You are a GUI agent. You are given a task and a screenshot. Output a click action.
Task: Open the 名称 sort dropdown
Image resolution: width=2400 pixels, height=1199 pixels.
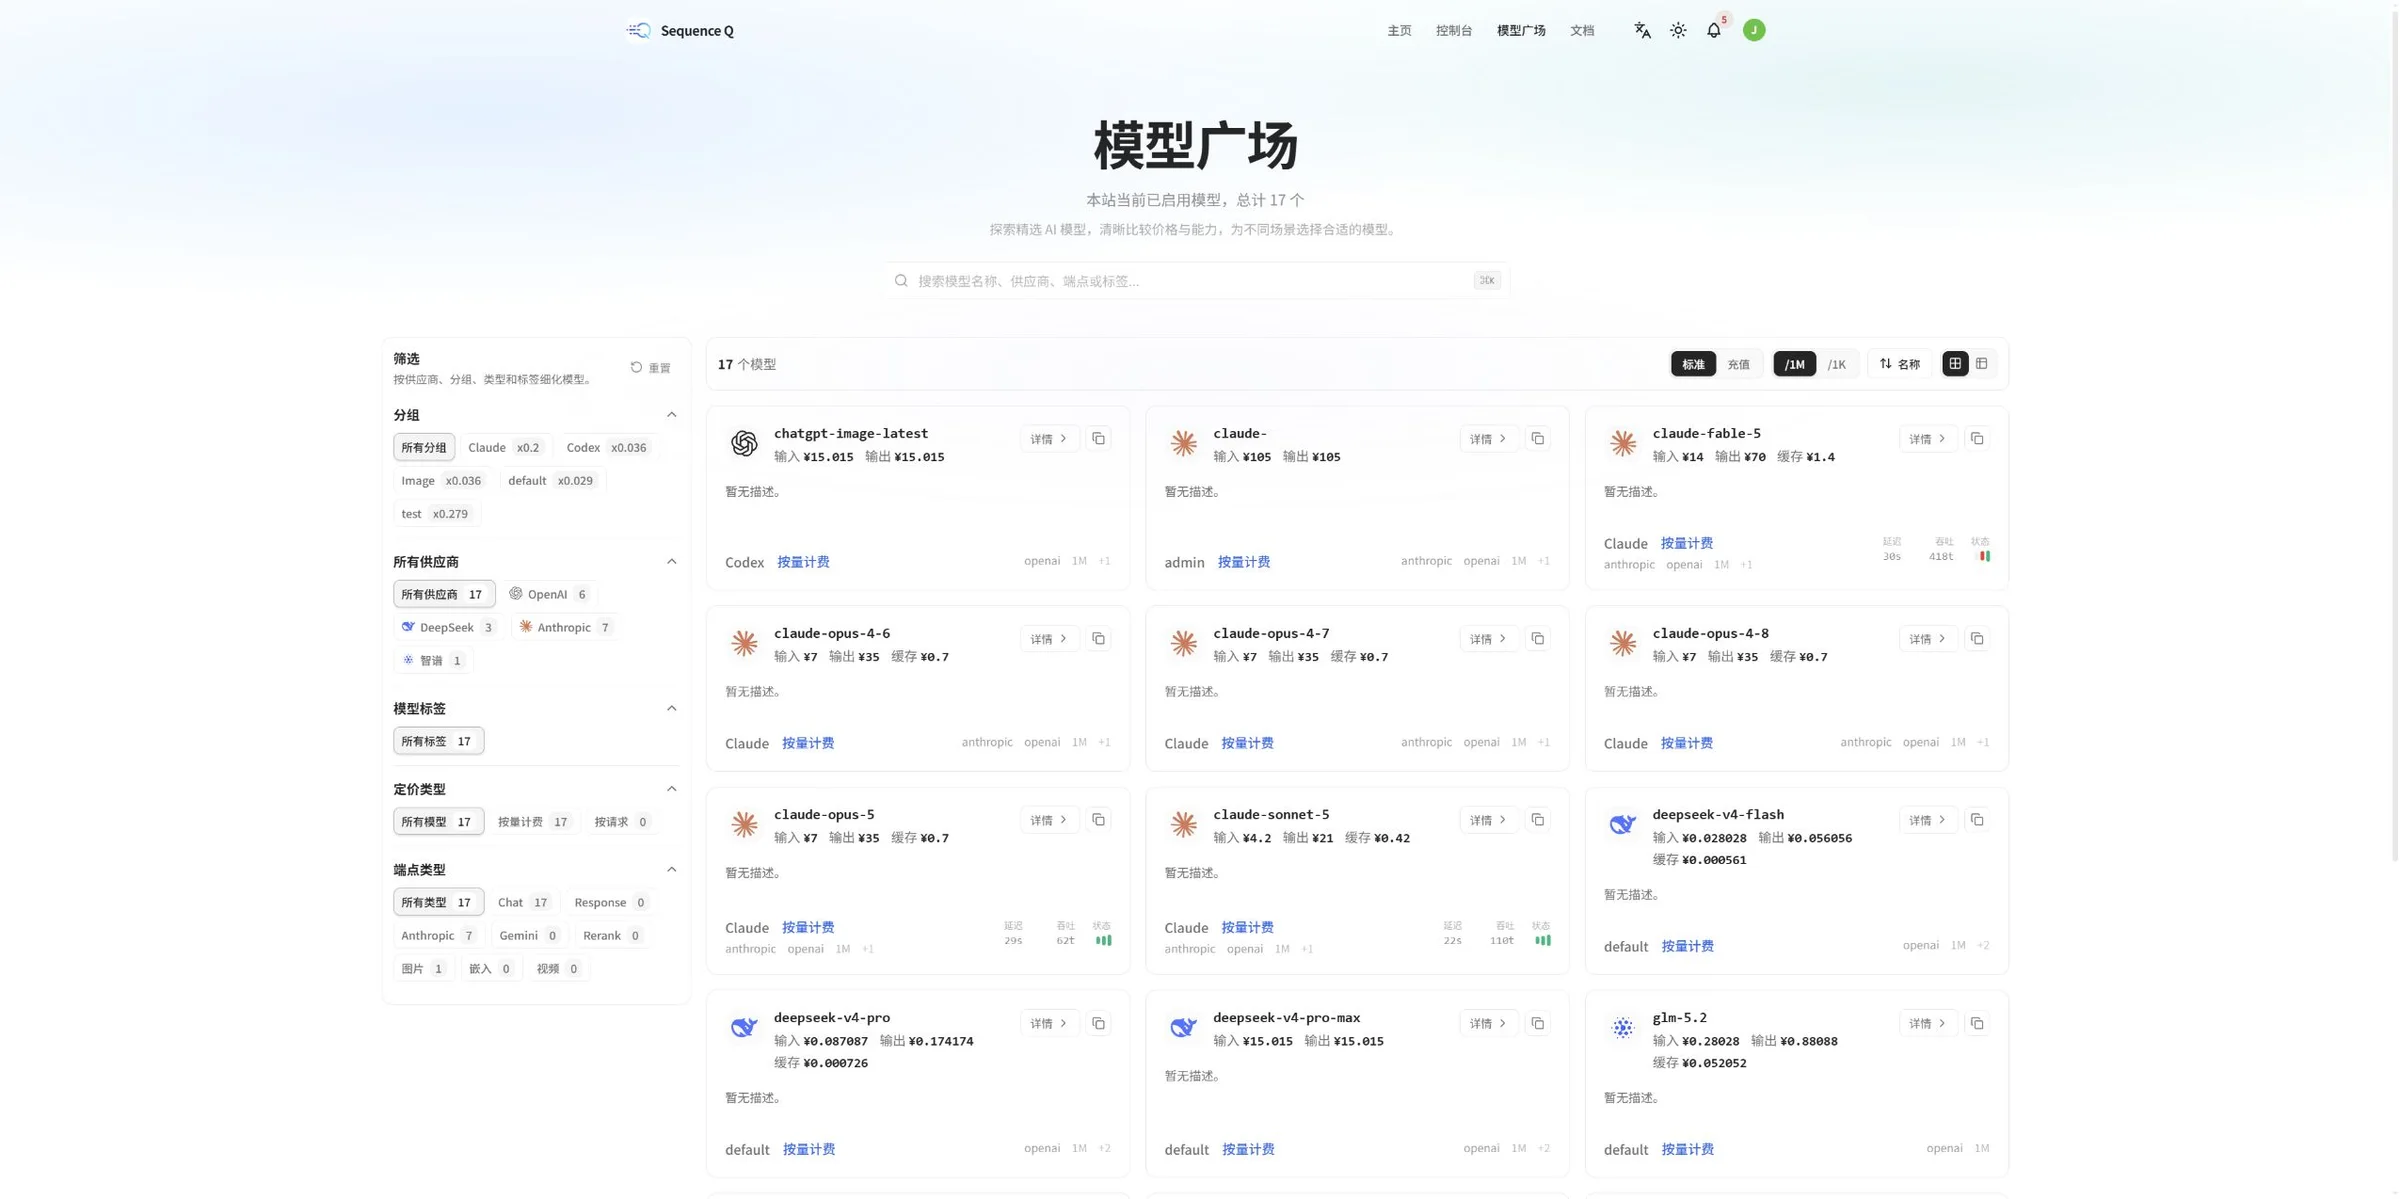click(1899, 364)
